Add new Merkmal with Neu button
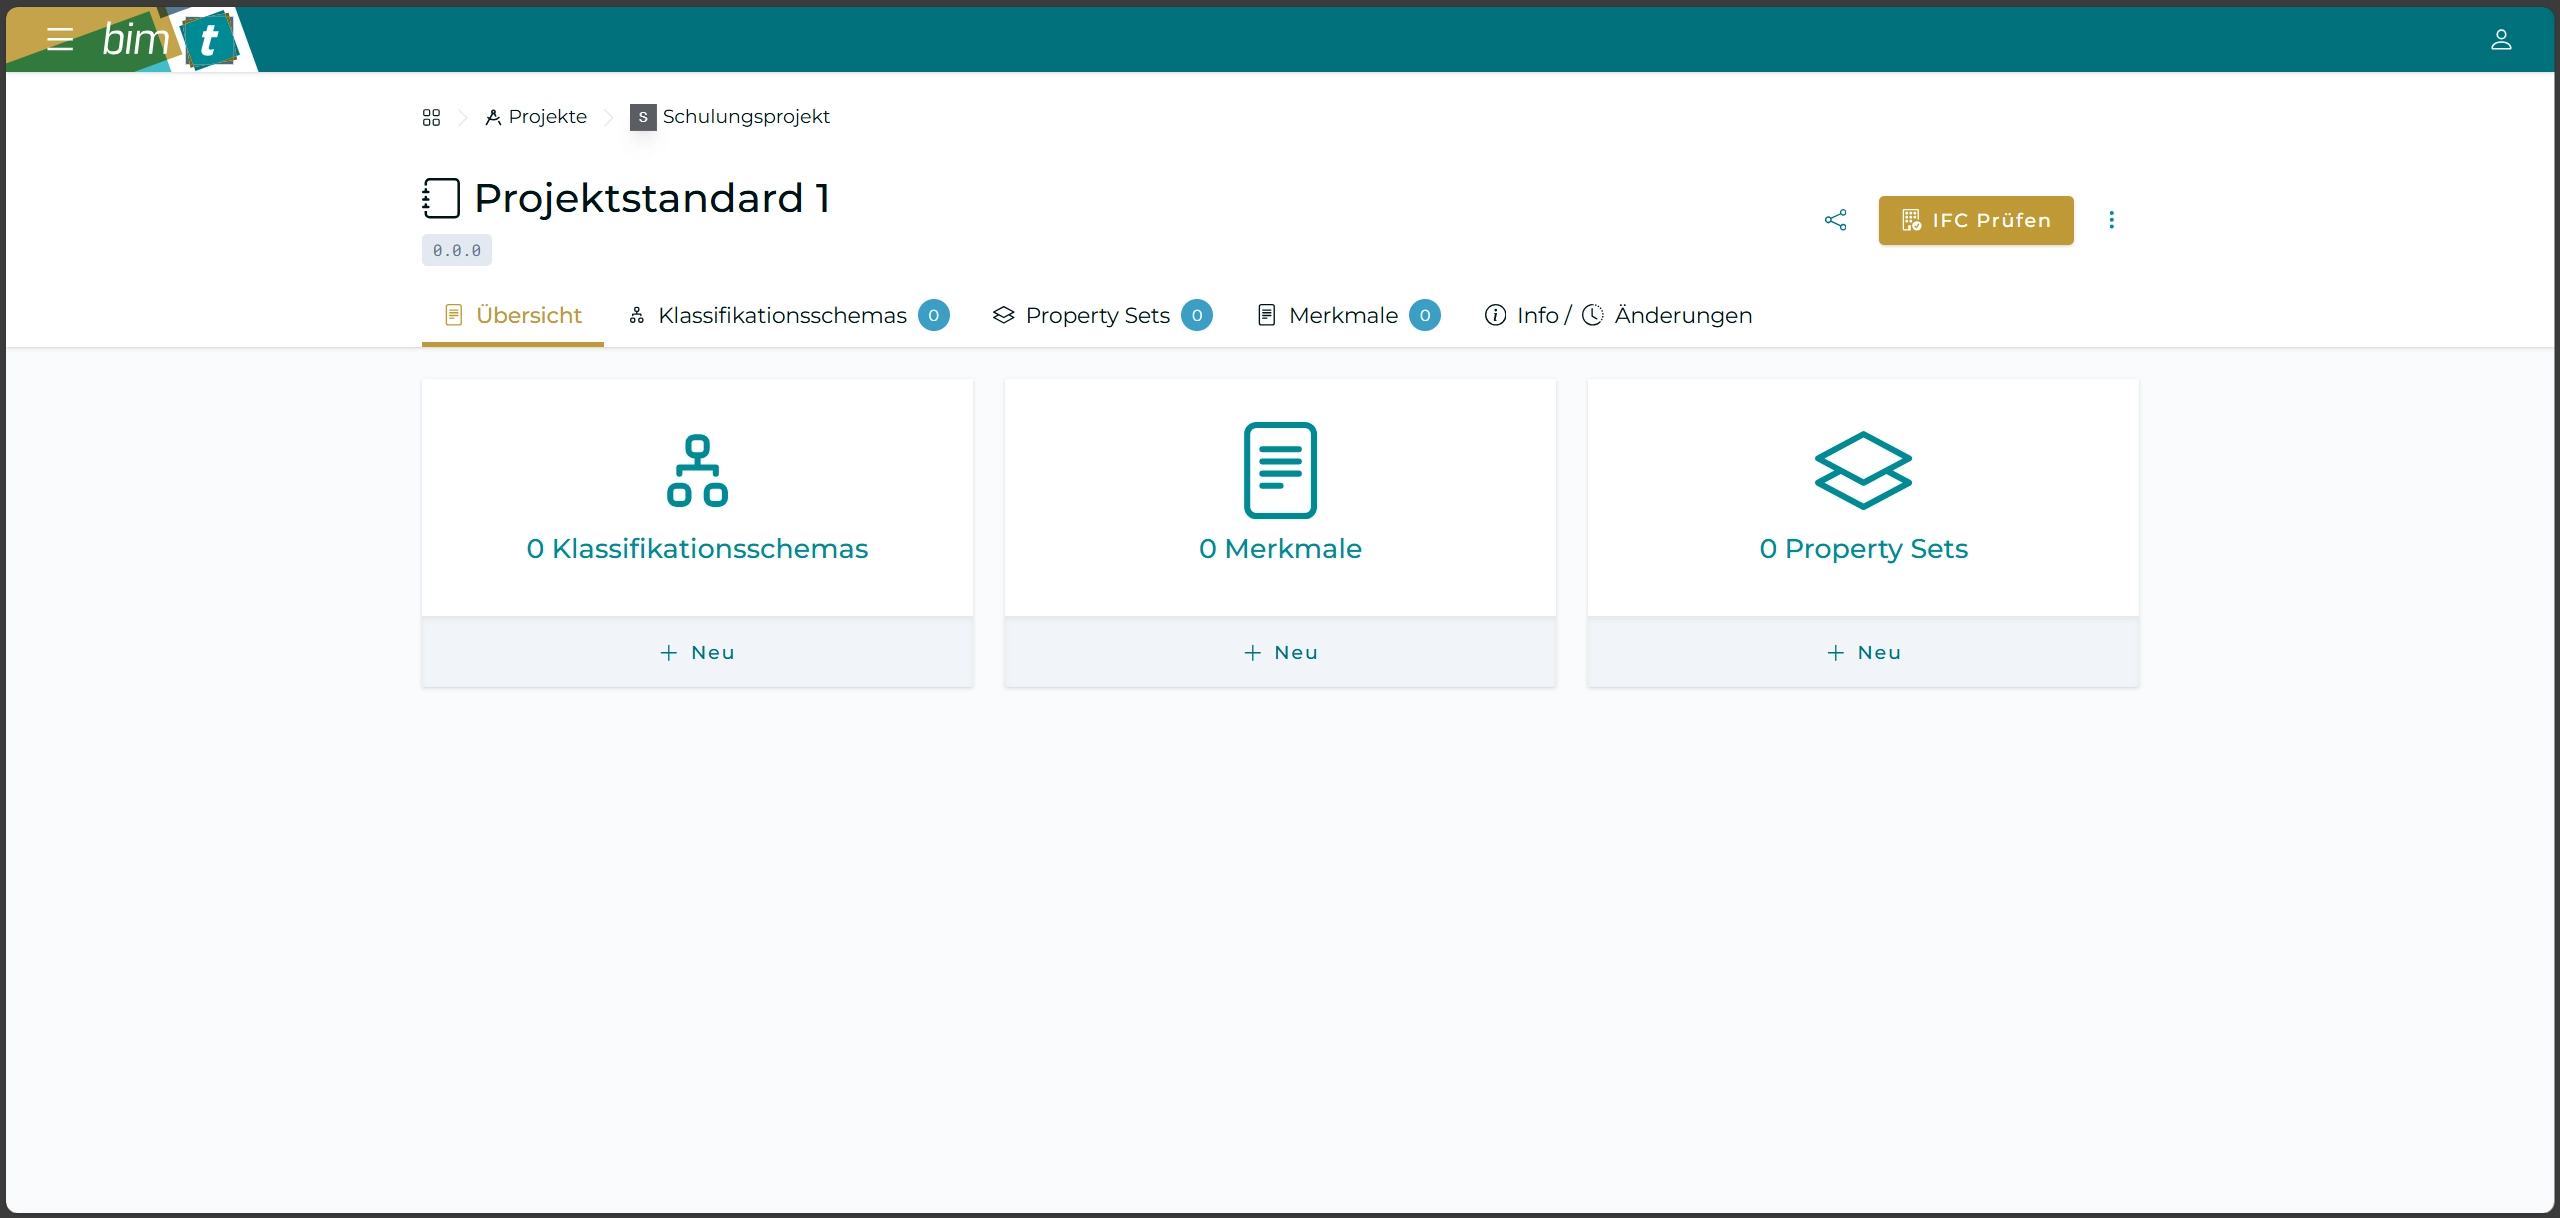Viewport: 2560px width, 1218px height. (1280, 652)
